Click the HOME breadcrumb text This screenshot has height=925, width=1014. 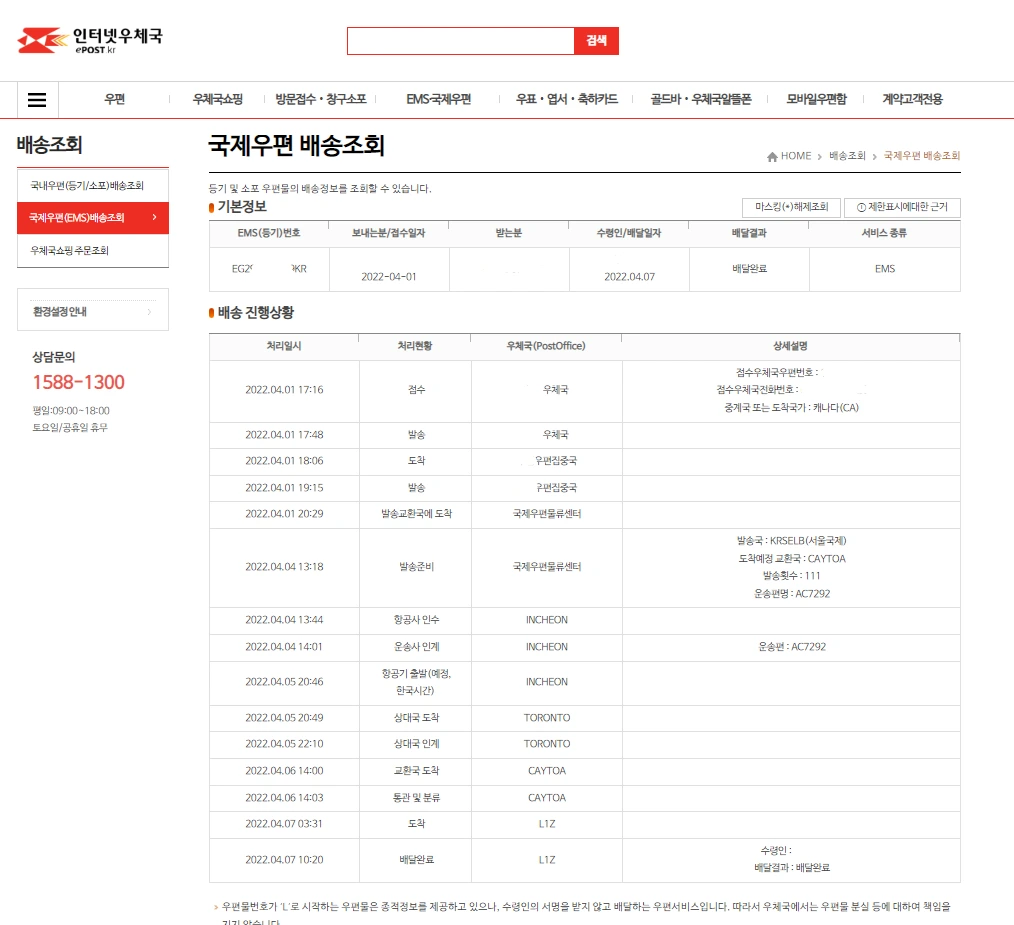(x=795, y=156)
